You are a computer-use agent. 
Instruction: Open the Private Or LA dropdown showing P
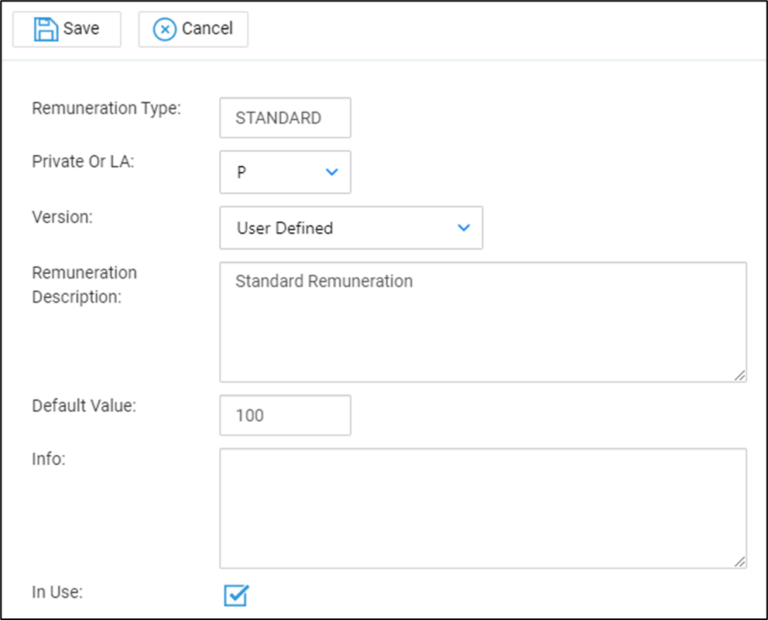(x=285, y=172)
